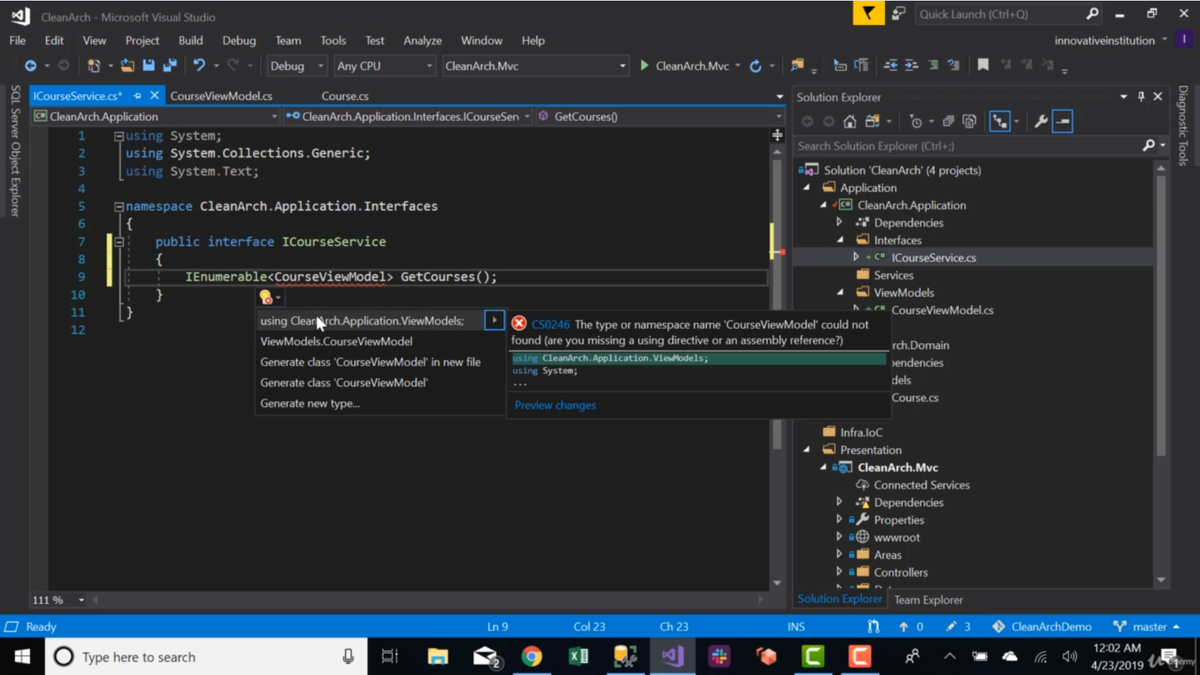Viewport: 1200px width, 675px height.
Task: Click the CleanArchDemo repository in status bar
Action: (1042, 627)
